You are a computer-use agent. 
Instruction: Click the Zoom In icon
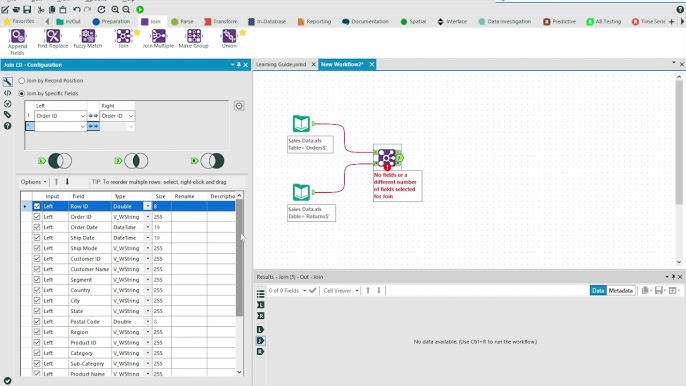pos(115,9)
